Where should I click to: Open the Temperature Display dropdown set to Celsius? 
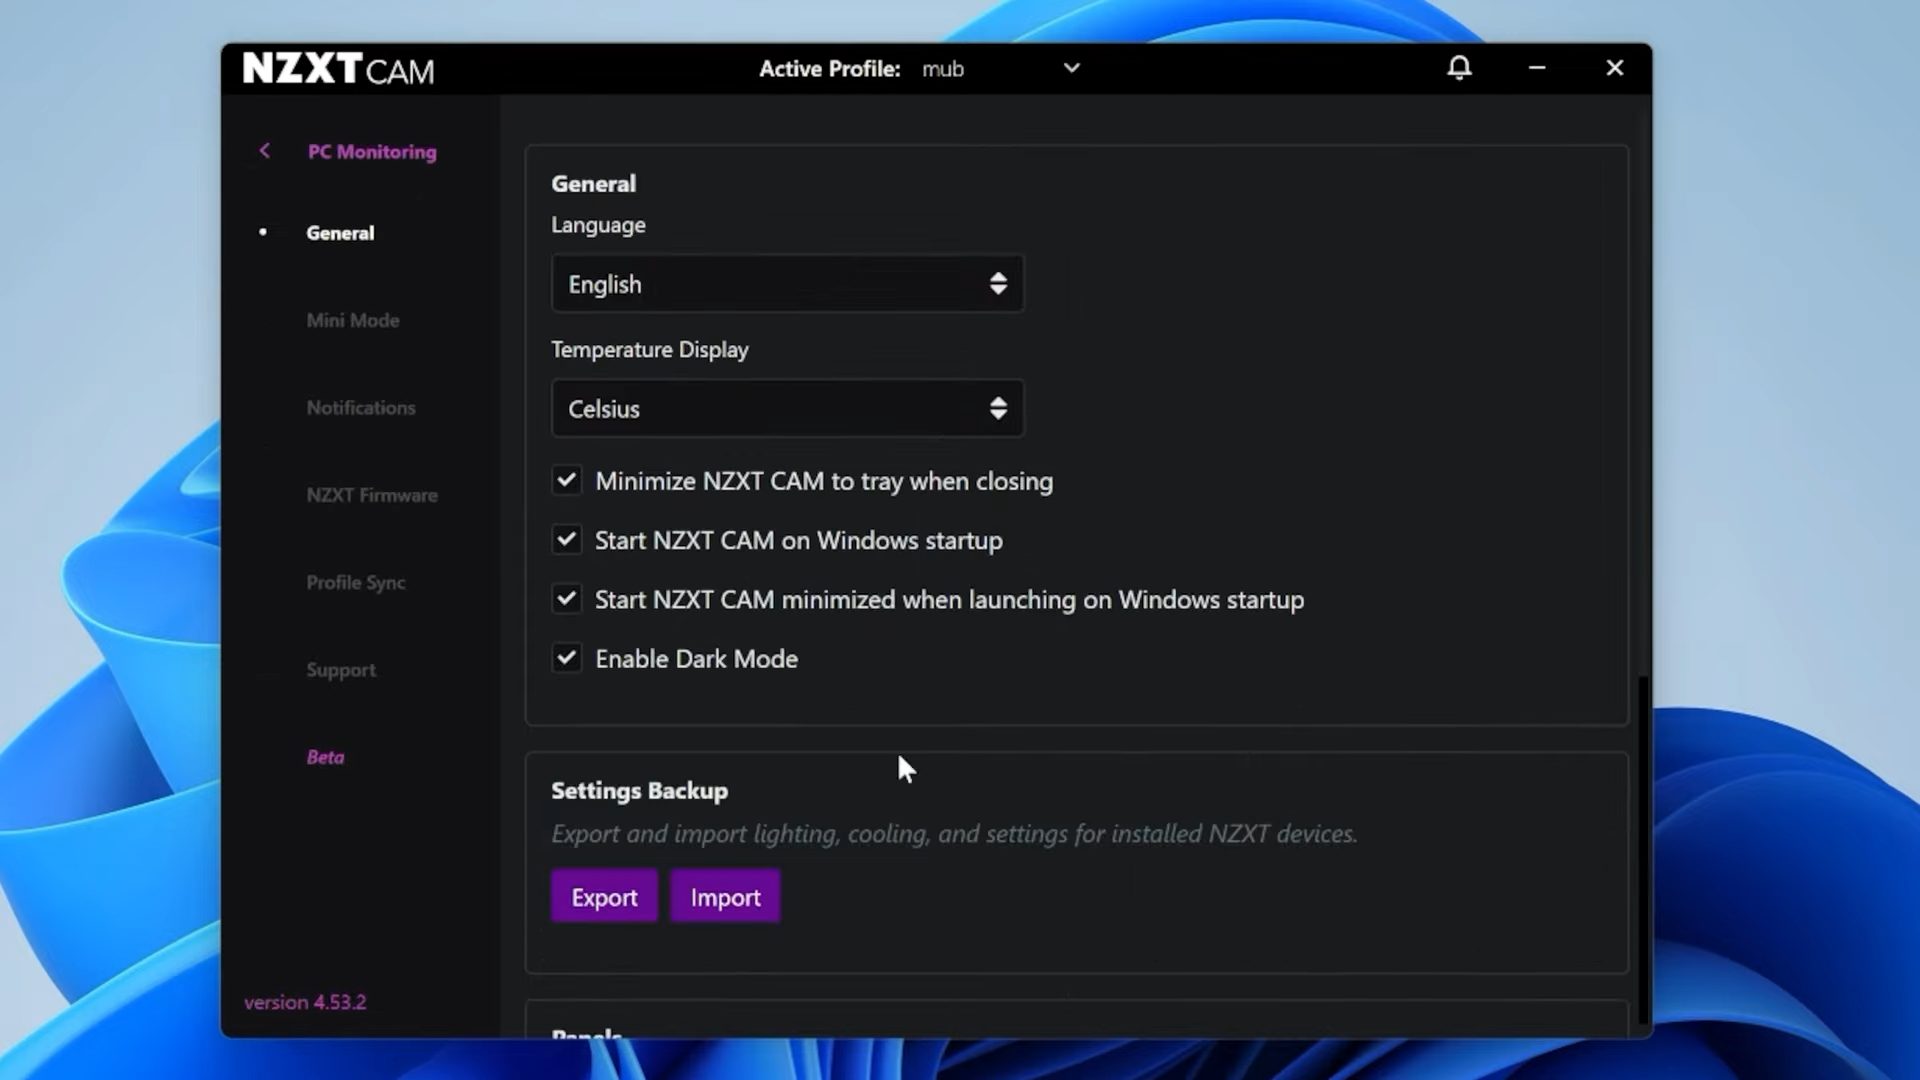tap(787, 408)
